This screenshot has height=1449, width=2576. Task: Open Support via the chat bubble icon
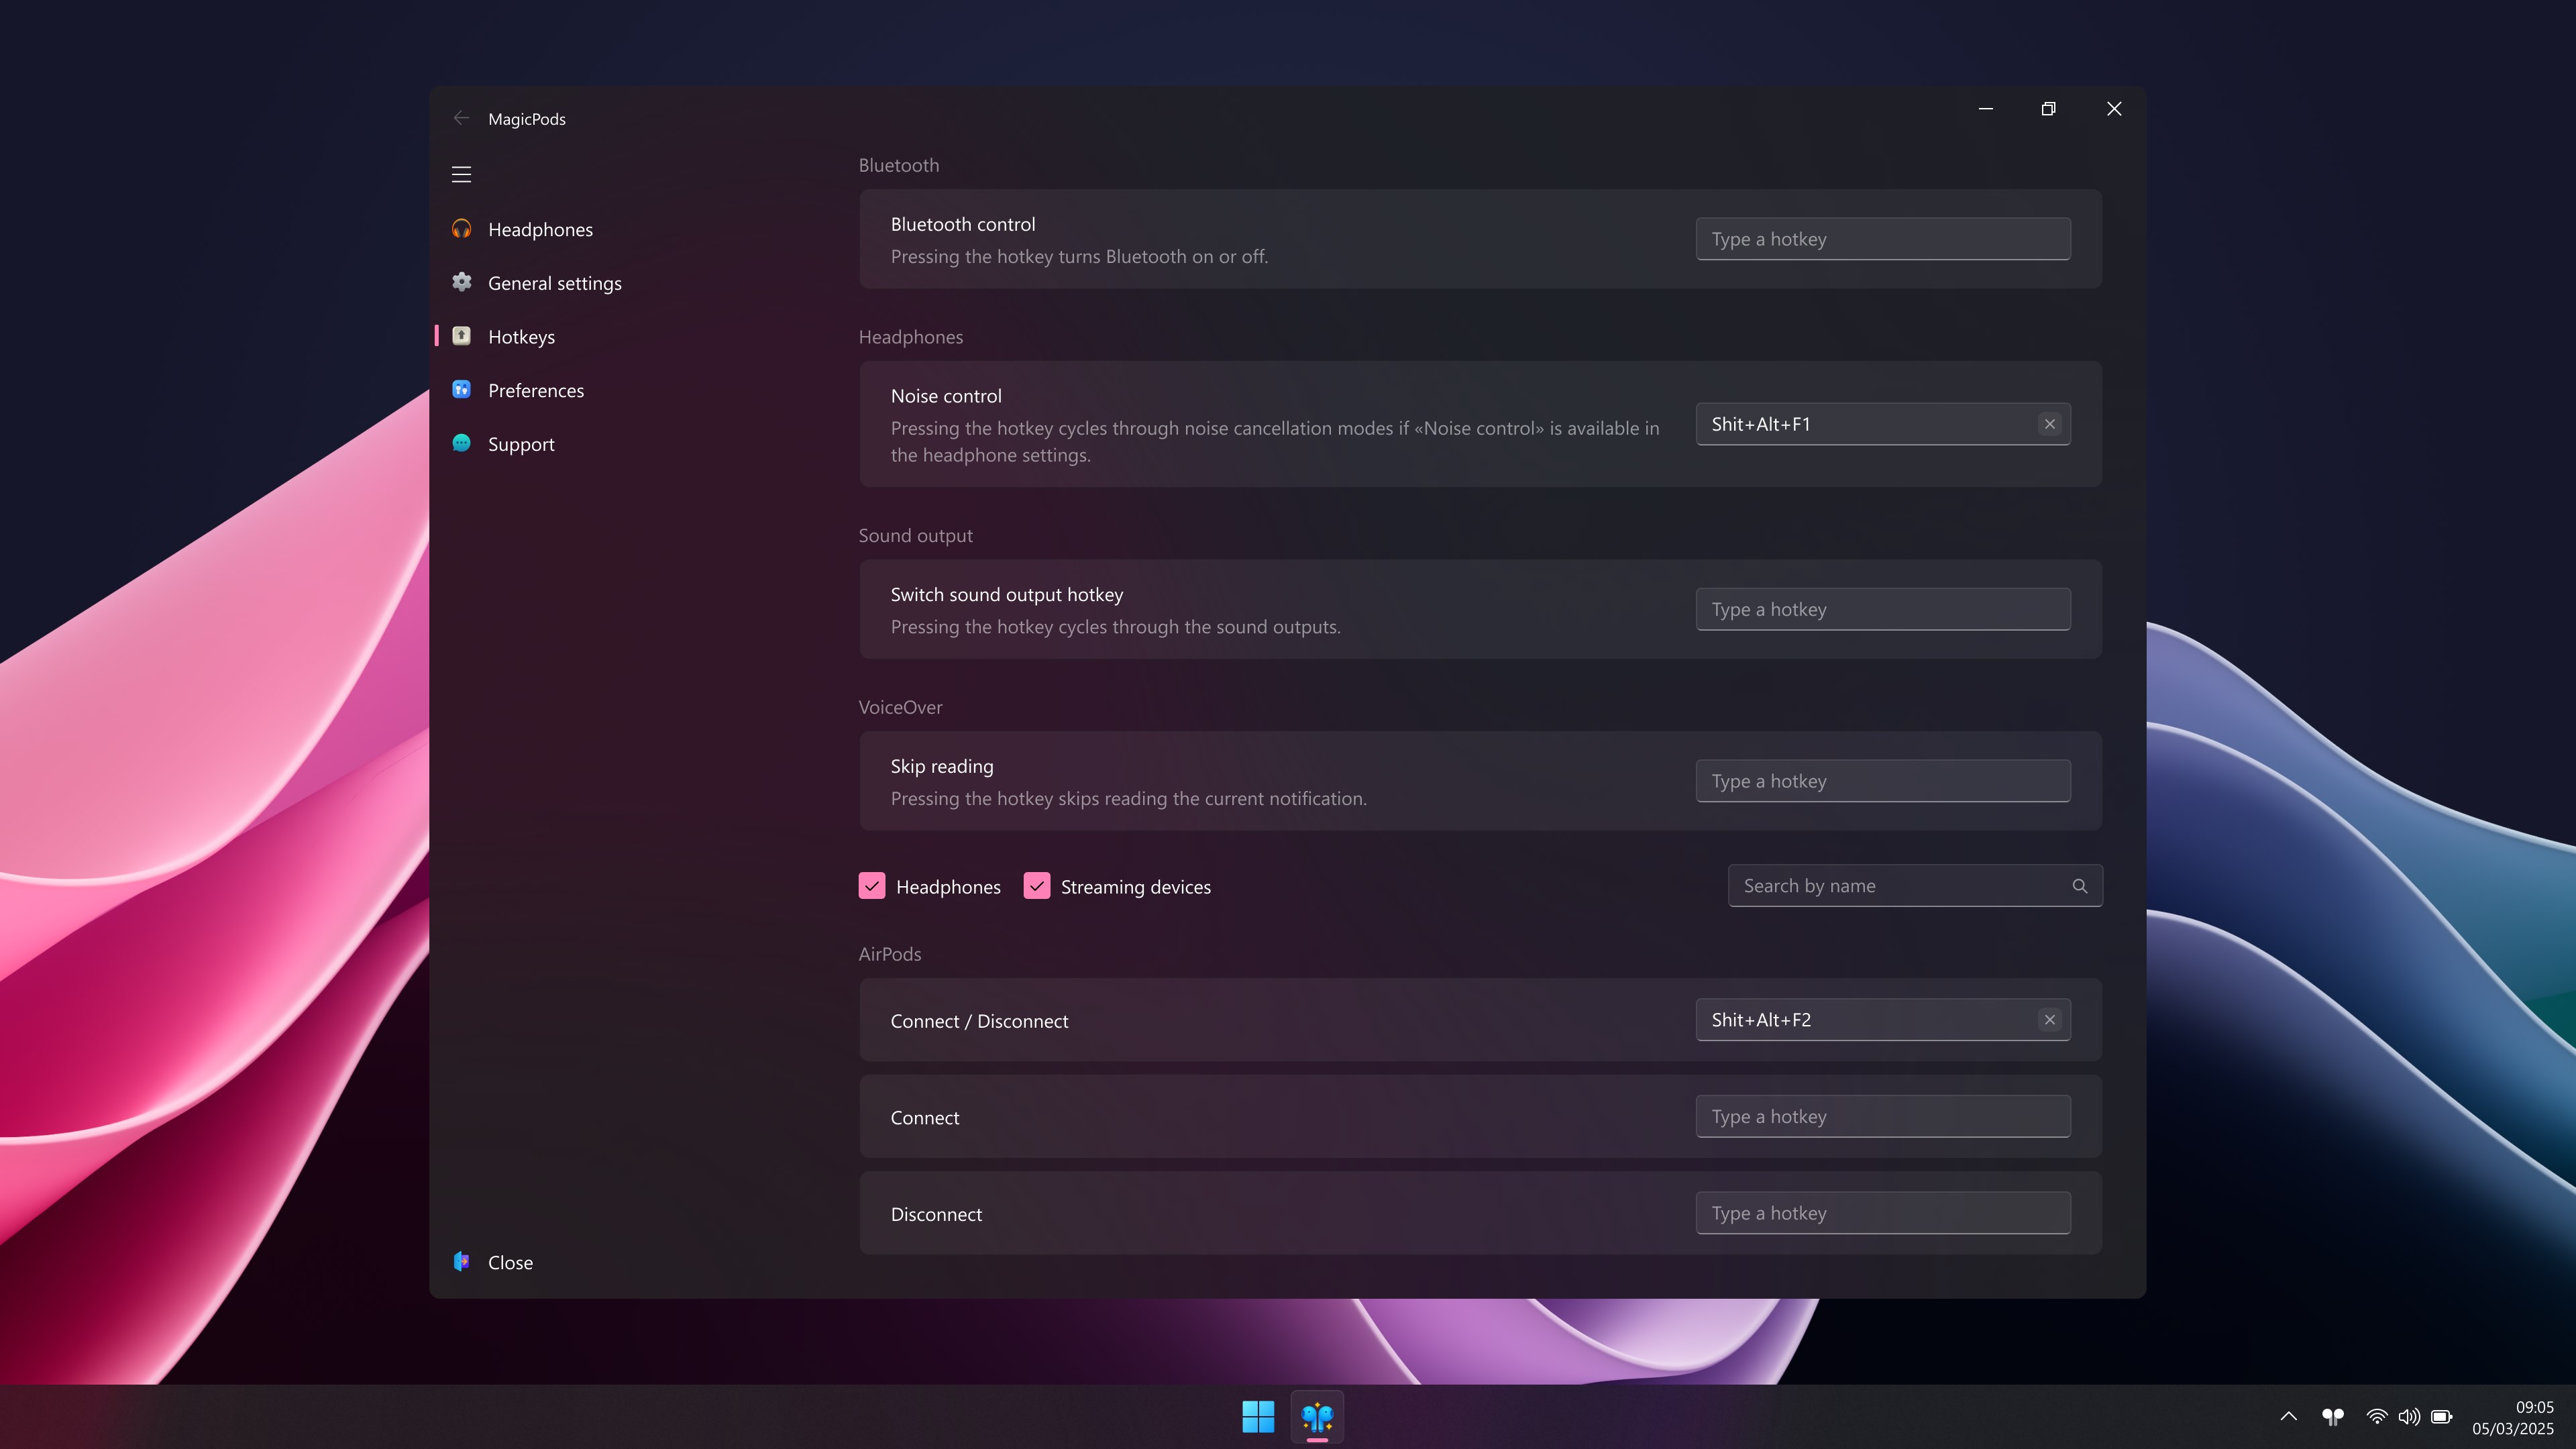pos(461,443)
